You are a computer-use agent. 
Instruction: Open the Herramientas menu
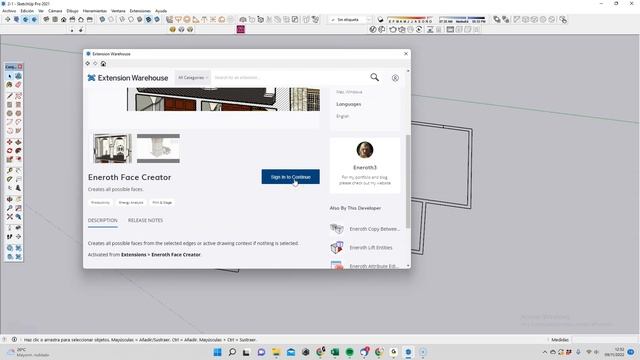[x=95, y=11]
